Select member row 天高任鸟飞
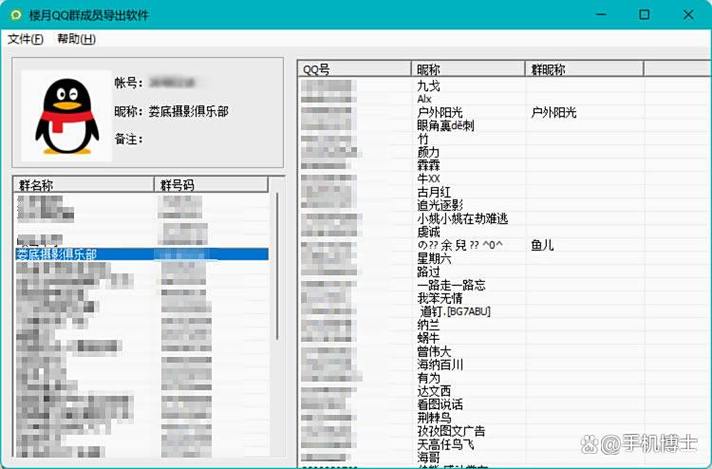 (445, 444)
